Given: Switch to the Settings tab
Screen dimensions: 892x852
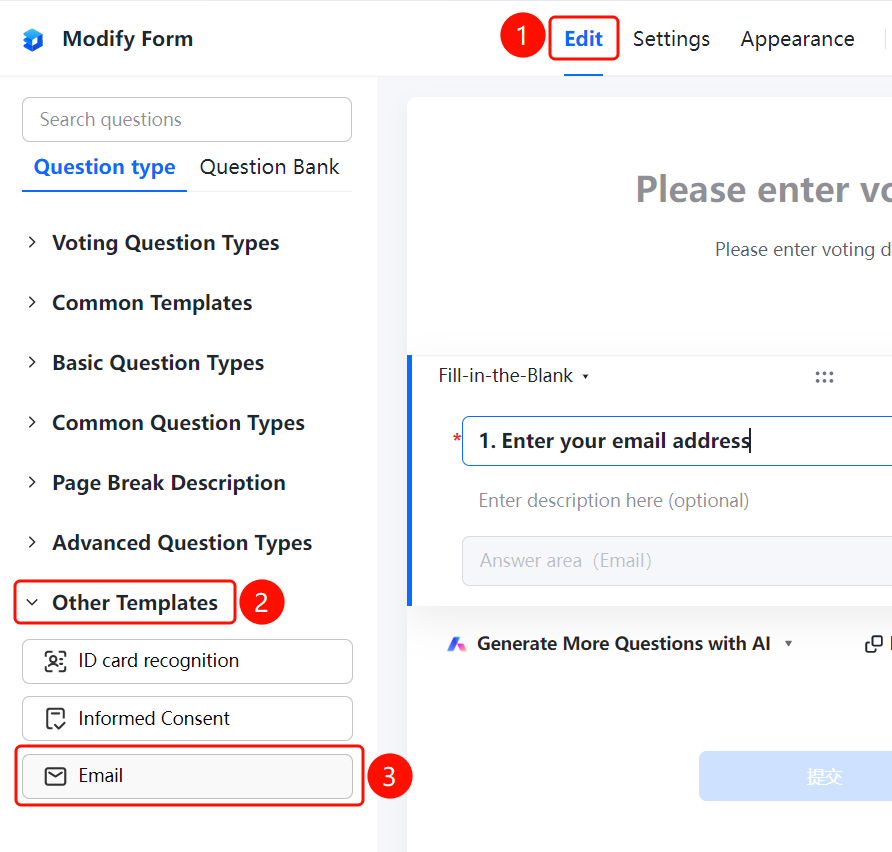Looking at the screenshot, I should tap(671, 39).
